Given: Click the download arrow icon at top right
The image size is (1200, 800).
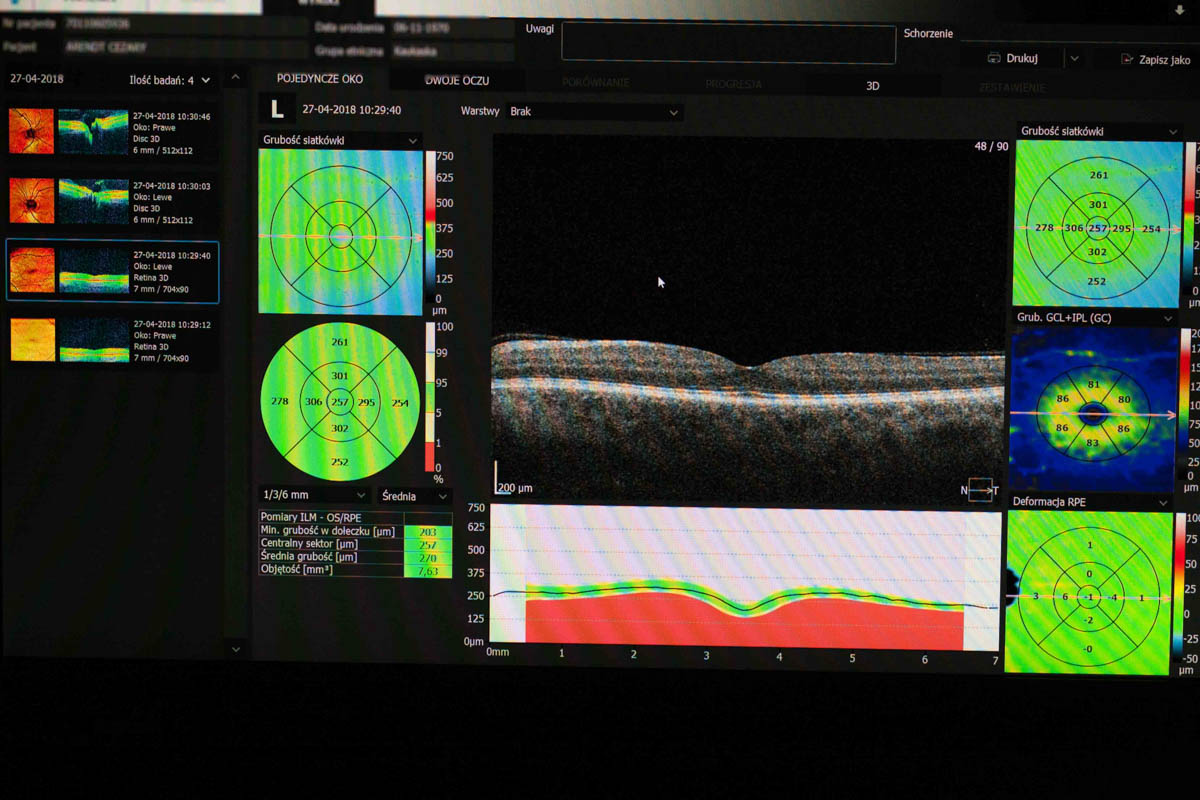Looking at the screenshot, I should [1178, 8].
